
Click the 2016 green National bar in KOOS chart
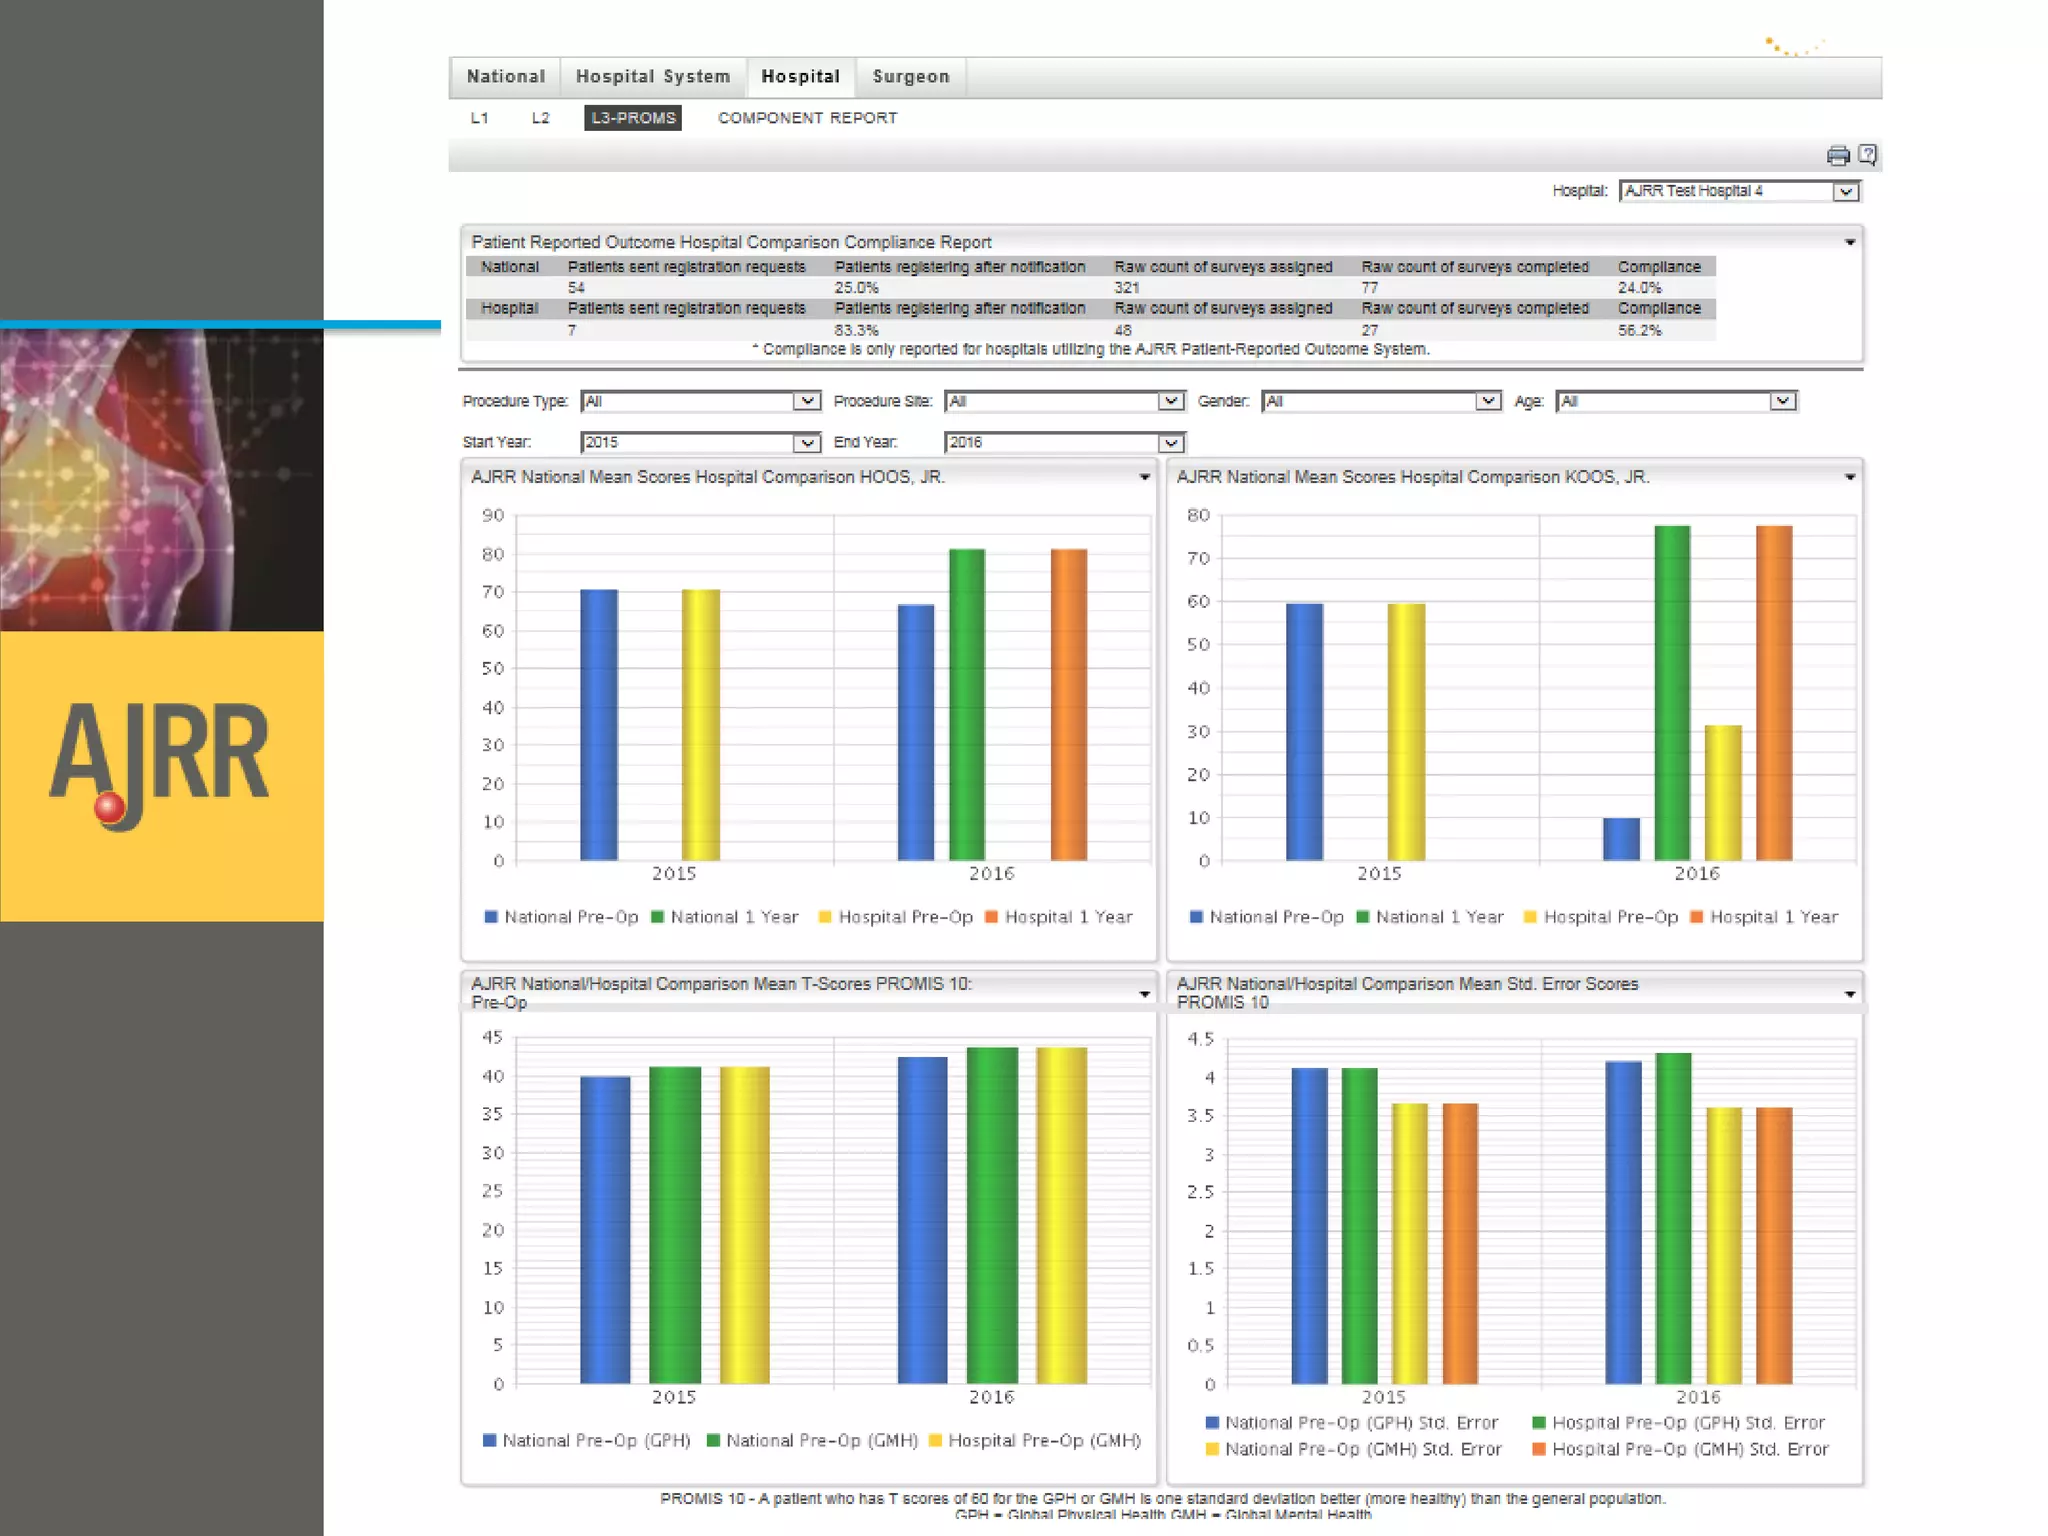1672,692
